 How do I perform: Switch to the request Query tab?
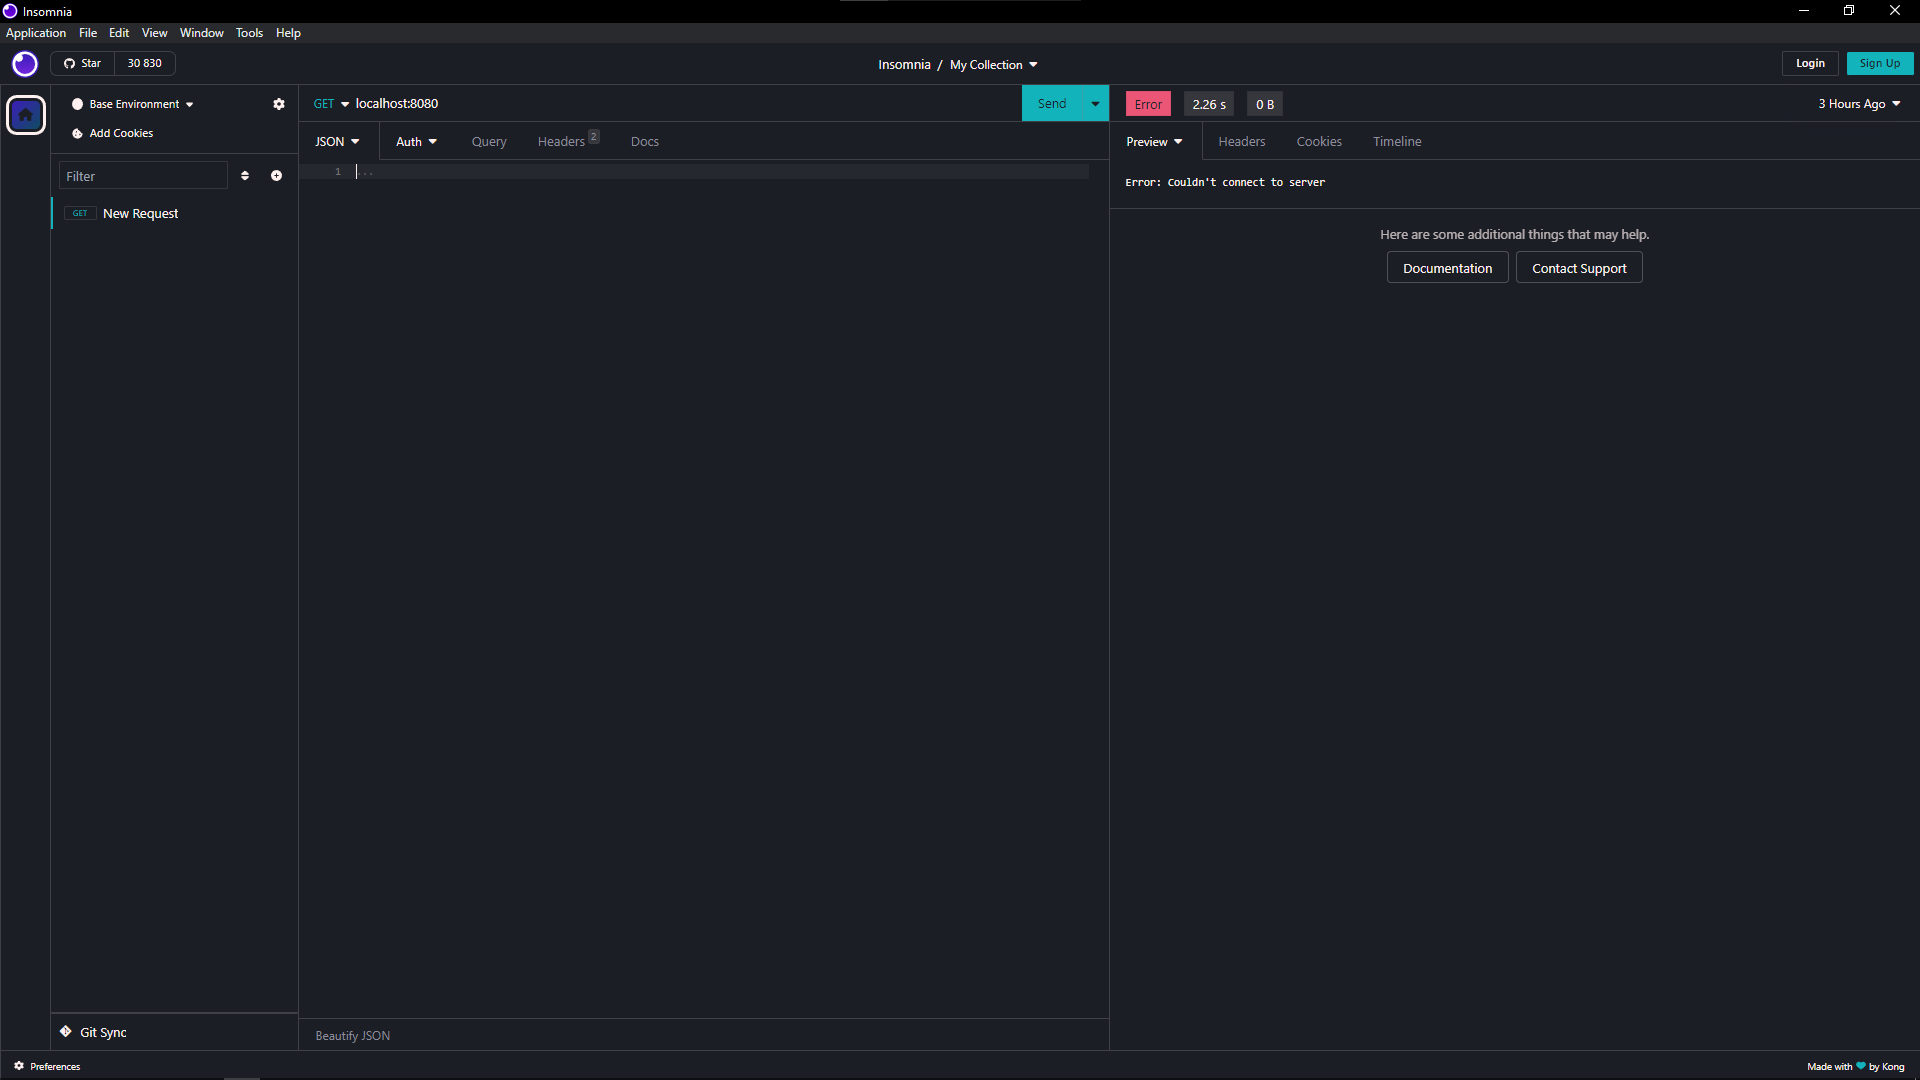pyautogui.click(x=489, y=142)
